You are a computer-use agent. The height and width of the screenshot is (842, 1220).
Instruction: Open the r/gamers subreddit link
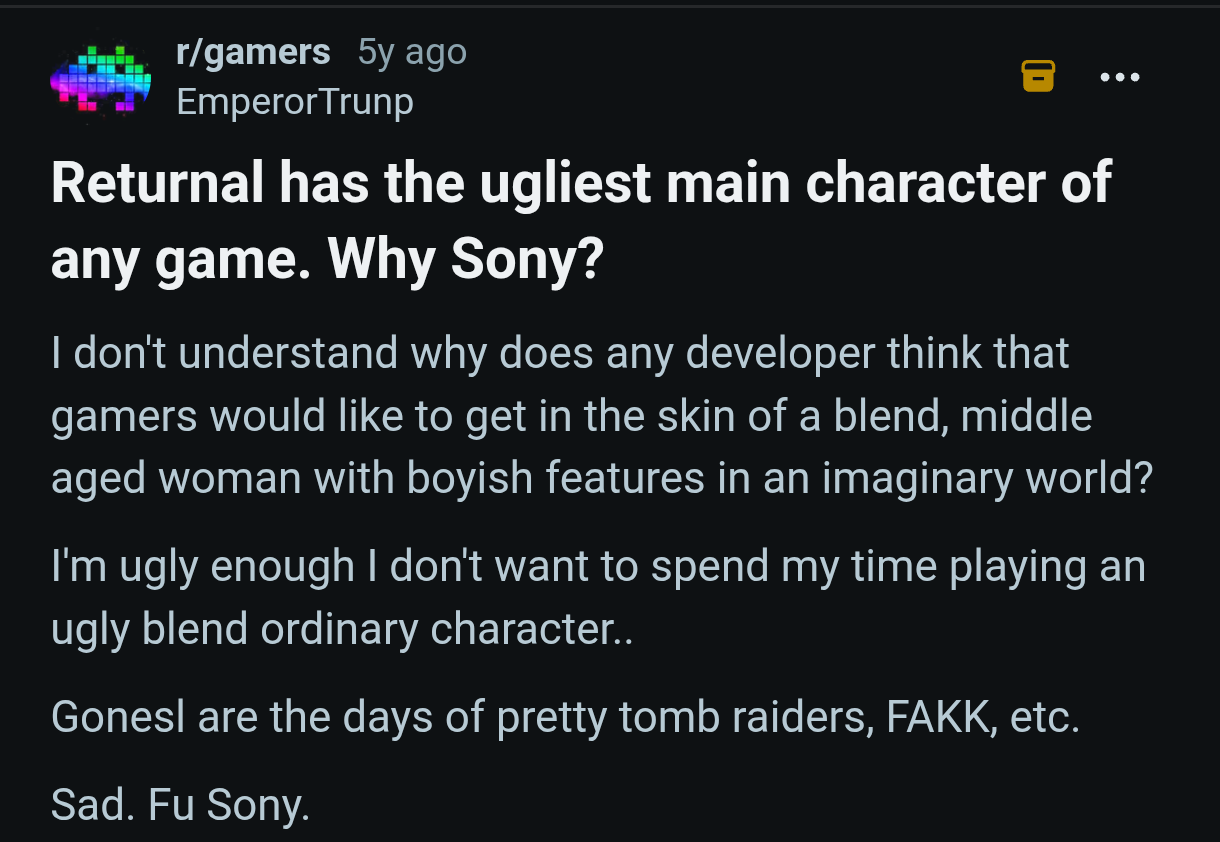pyautogui.click(x=253, y=52)
